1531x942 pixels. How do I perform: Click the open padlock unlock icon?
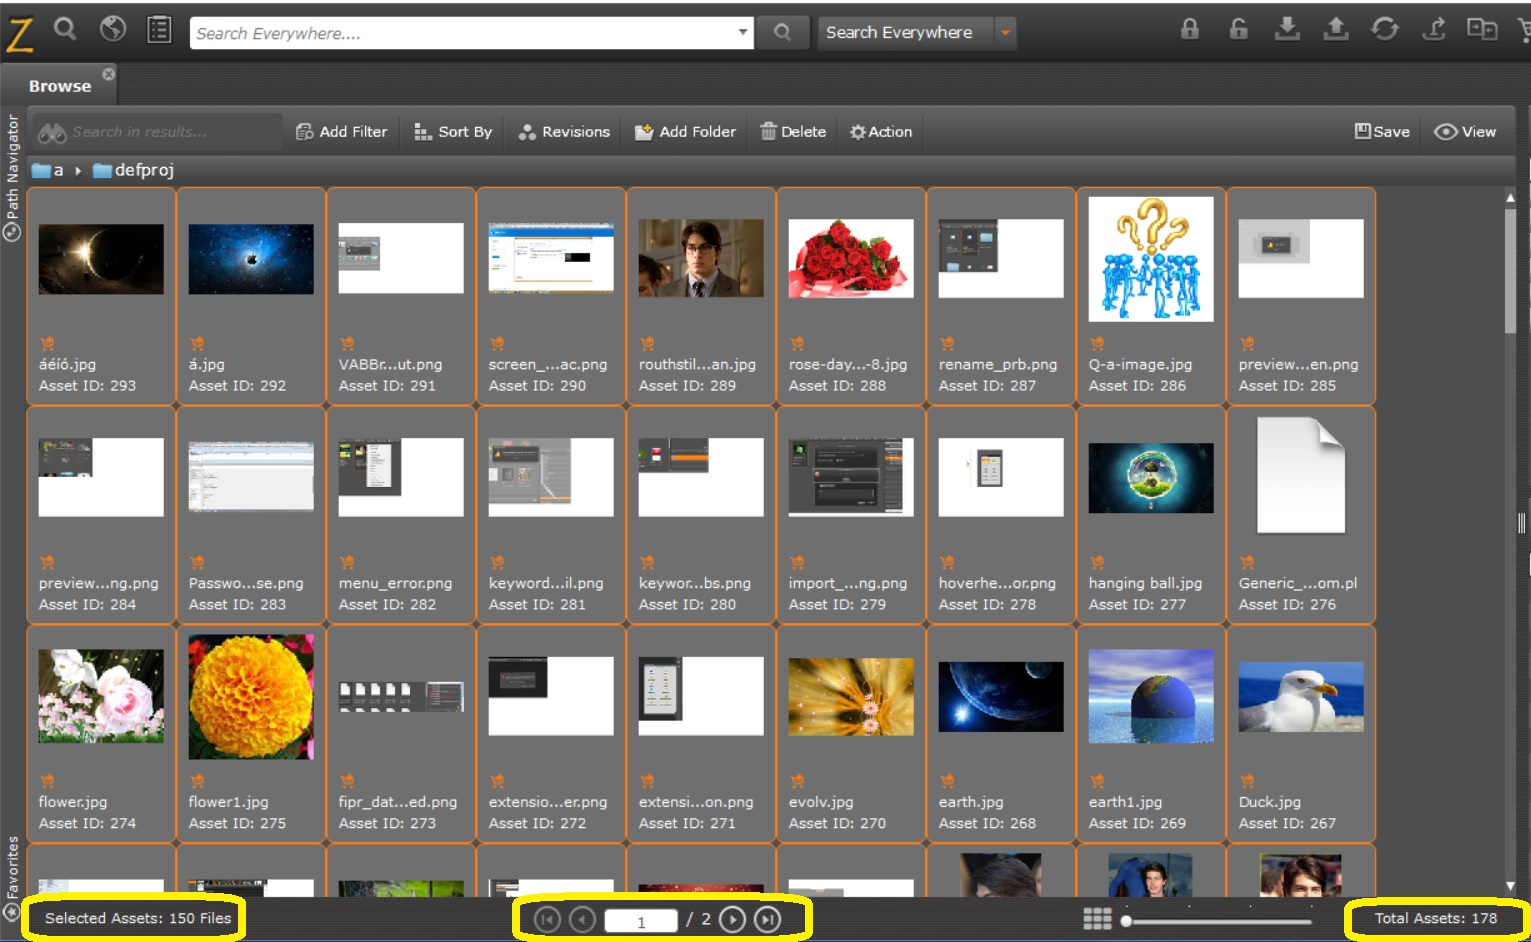1238,29
